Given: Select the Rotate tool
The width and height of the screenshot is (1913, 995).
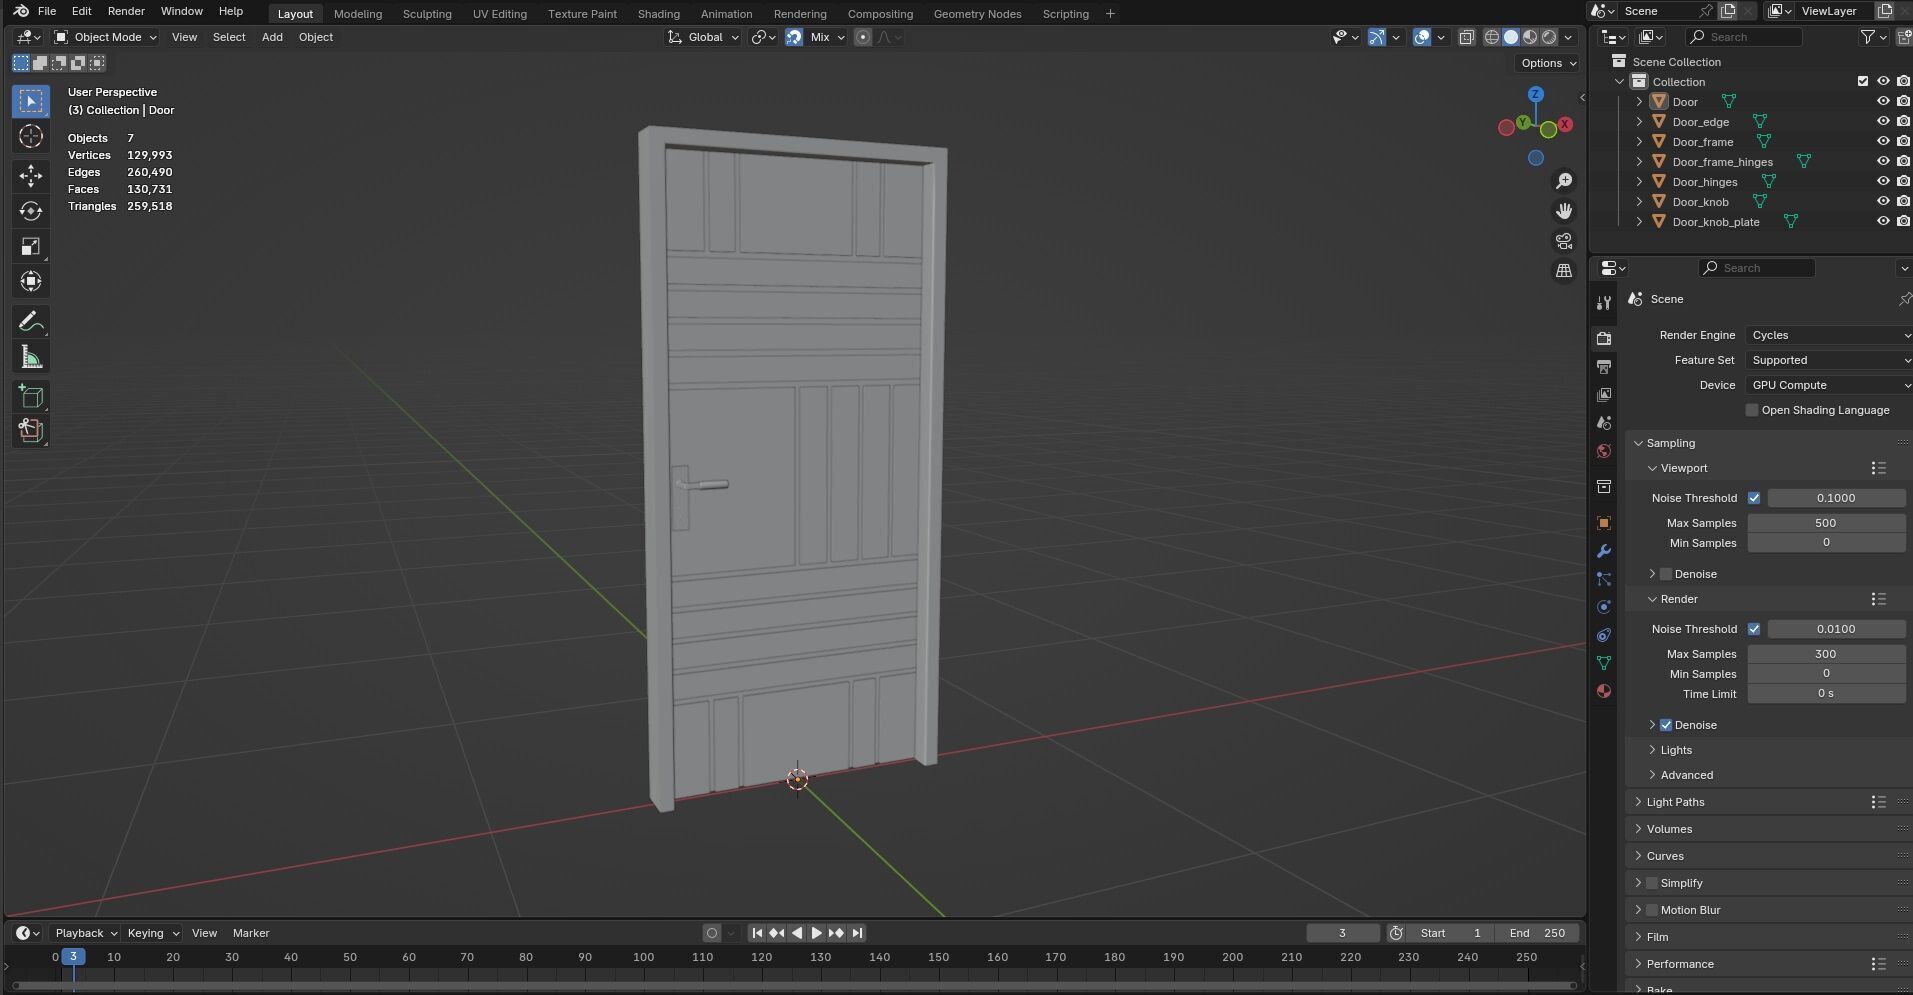Looking at the screenshot, I should click(x=31, y=211).
